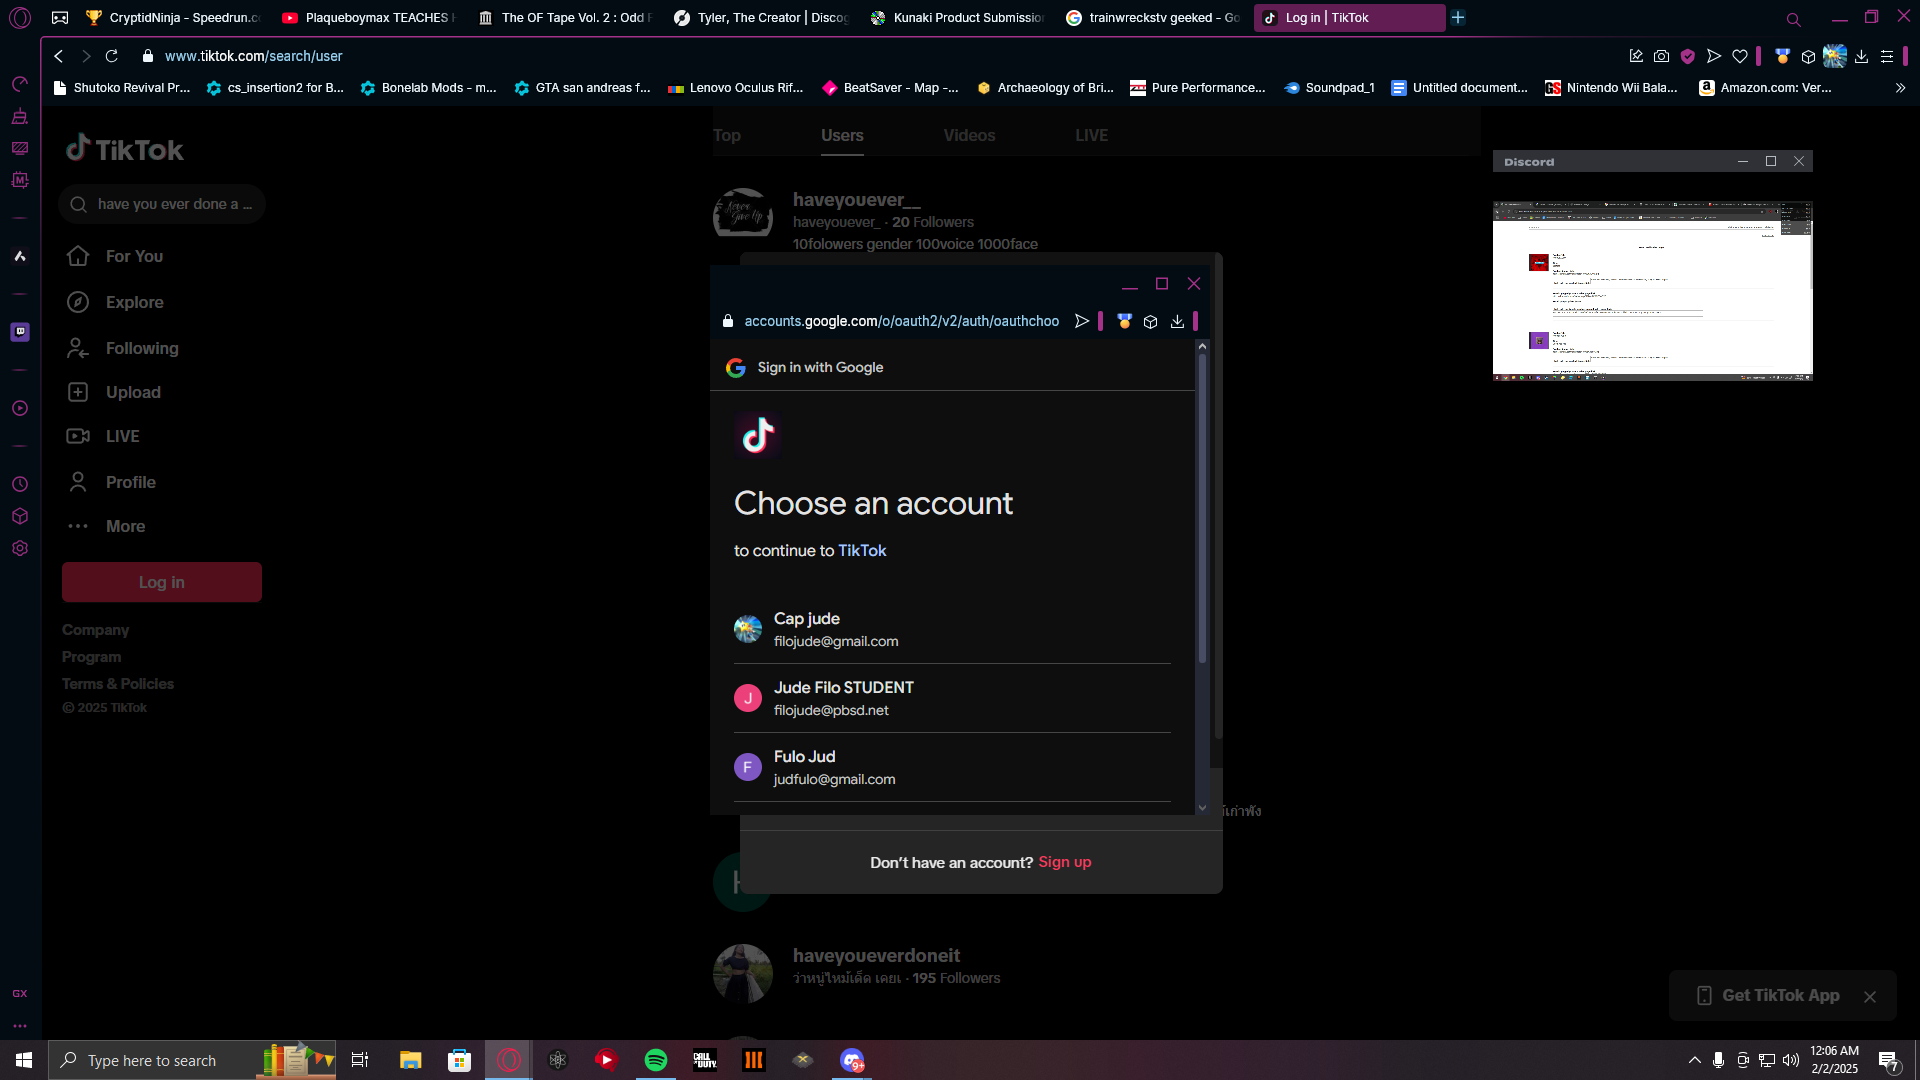Open Opera sidebar history clock icon
This screenshot has width=1920, height=1080.
point(20,484)
